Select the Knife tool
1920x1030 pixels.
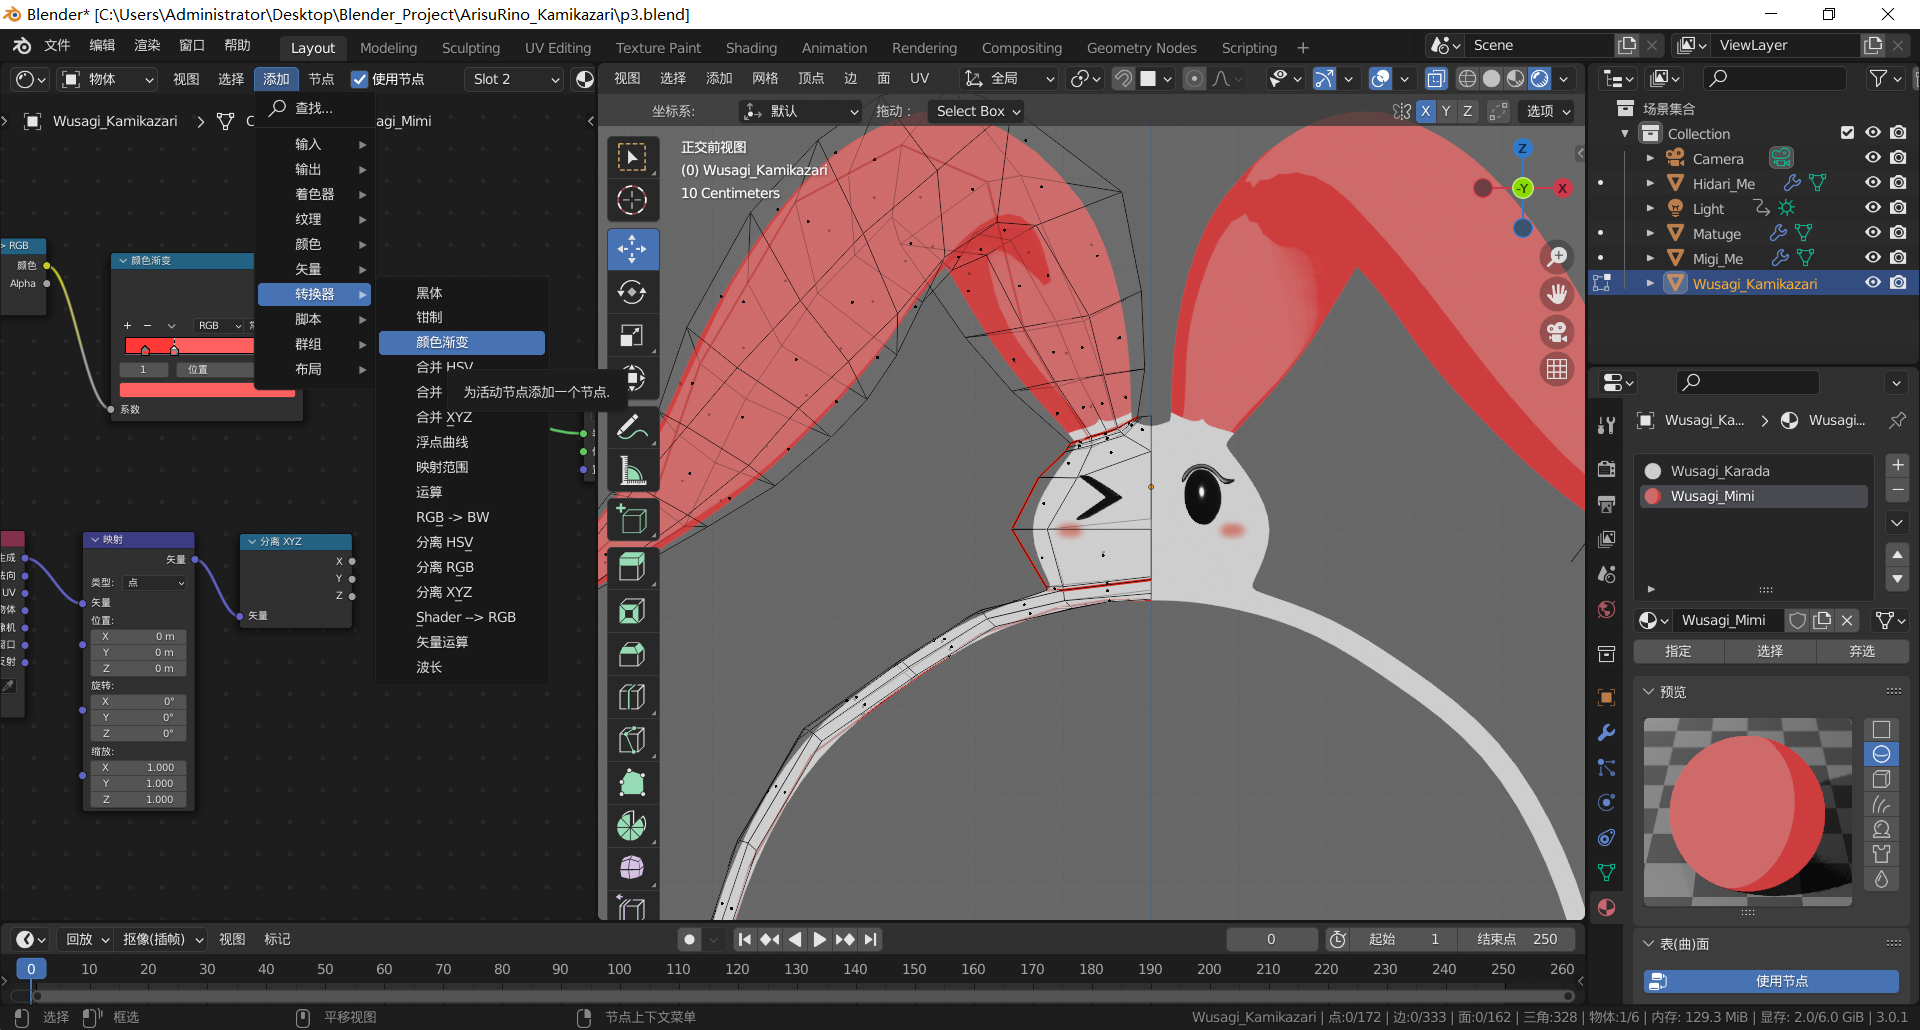[632, 740]
